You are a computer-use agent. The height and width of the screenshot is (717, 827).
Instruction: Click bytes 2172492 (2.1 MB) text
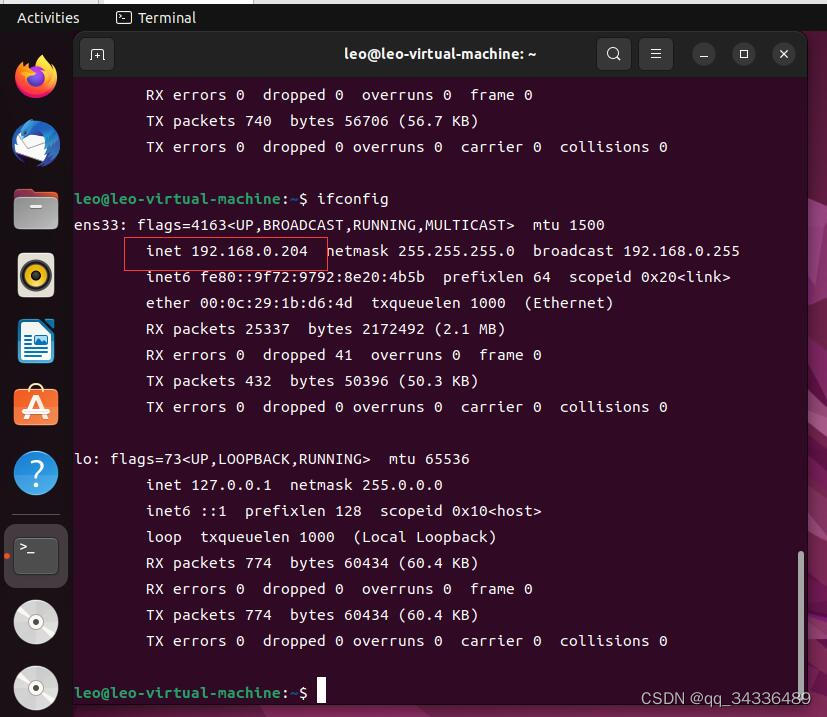(x=407, y=329)
